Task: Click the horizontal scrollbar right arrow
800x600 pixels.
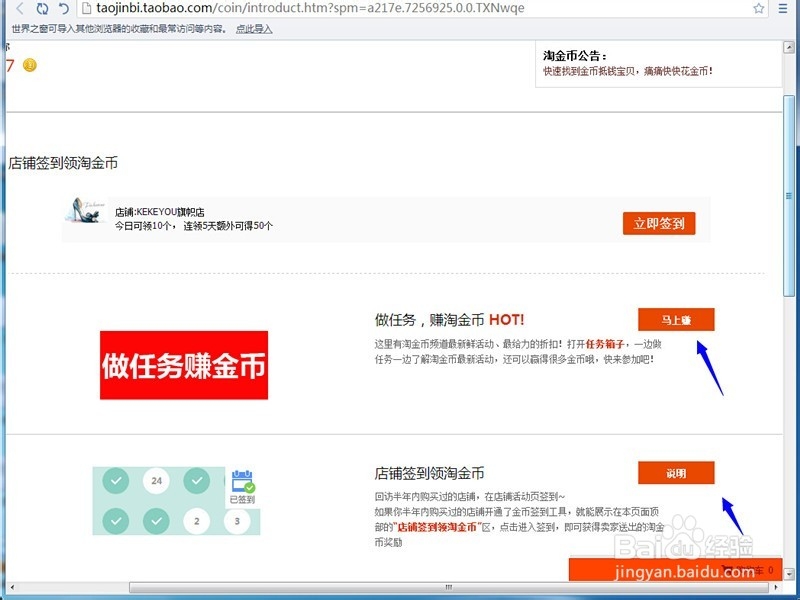Action: point(777,586)
